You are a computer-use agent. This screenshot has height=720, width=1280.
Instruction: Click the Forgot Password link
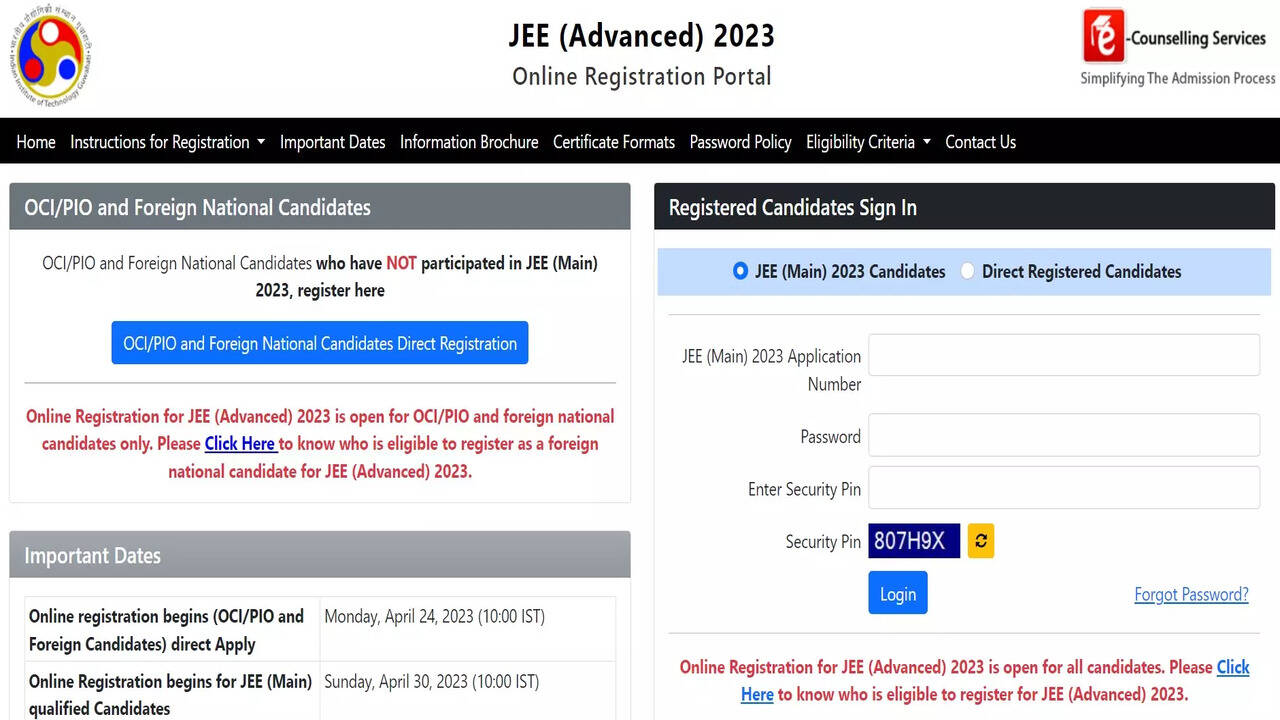[1191, 594]
